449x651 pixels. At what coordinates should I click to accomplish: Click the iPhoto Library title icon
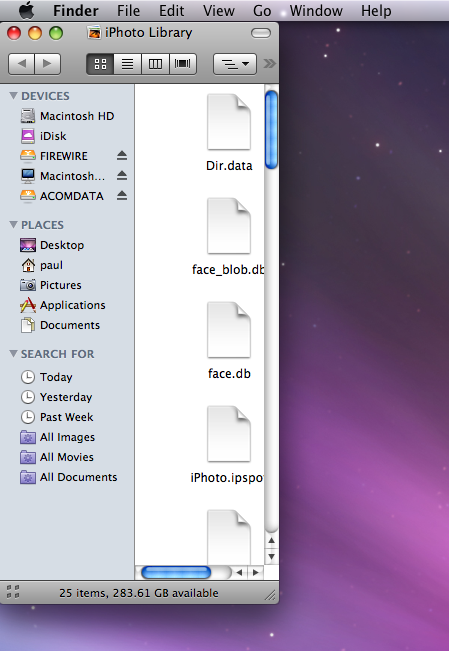94,32
